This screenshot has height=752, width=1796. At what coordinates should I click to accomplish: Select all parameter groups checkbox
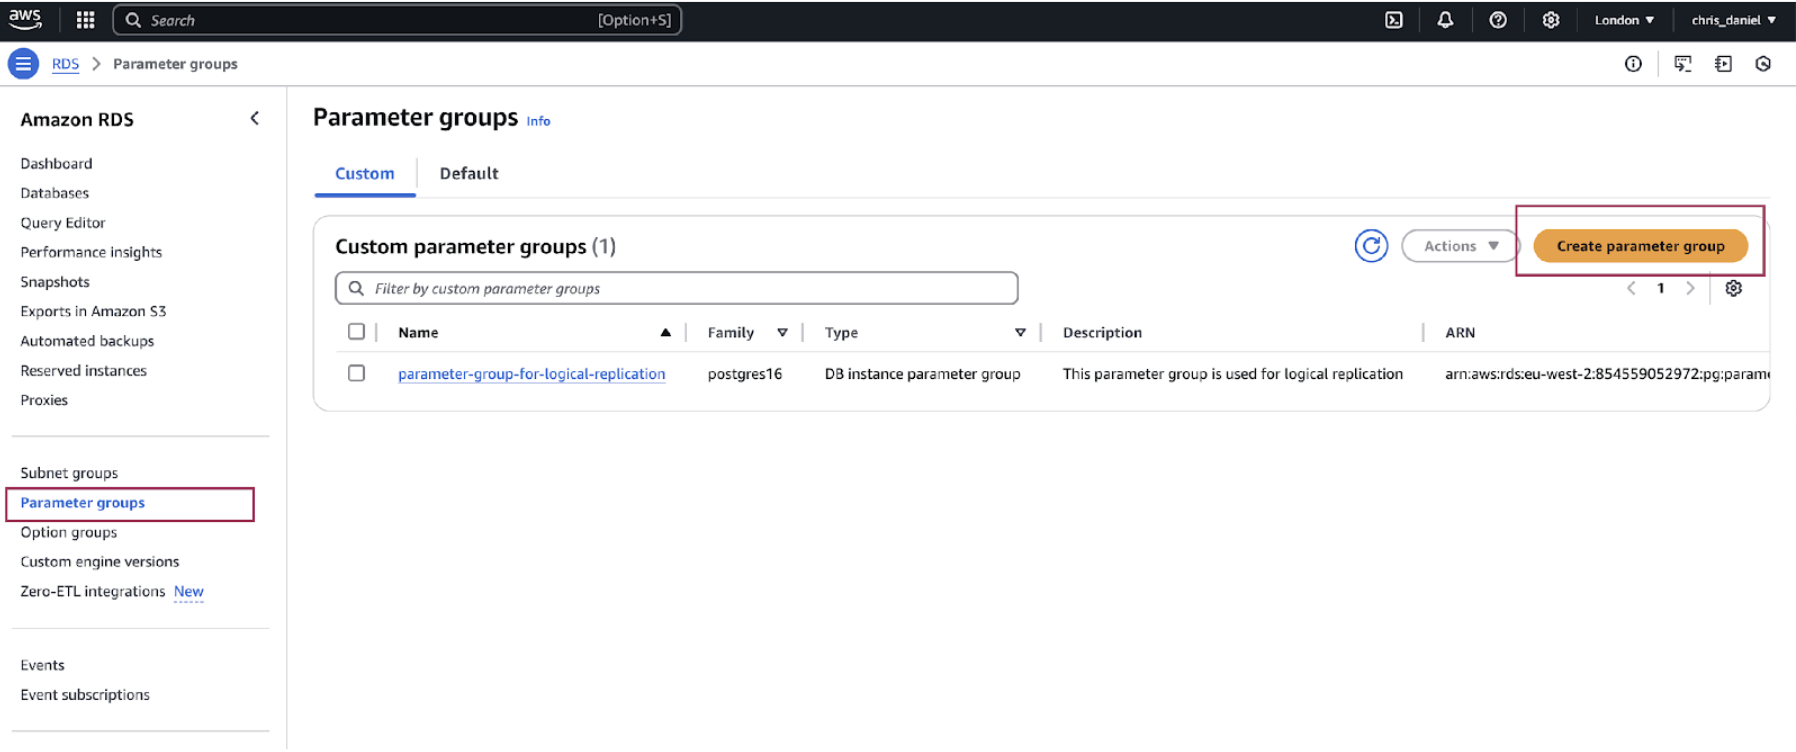pos(356,332)
